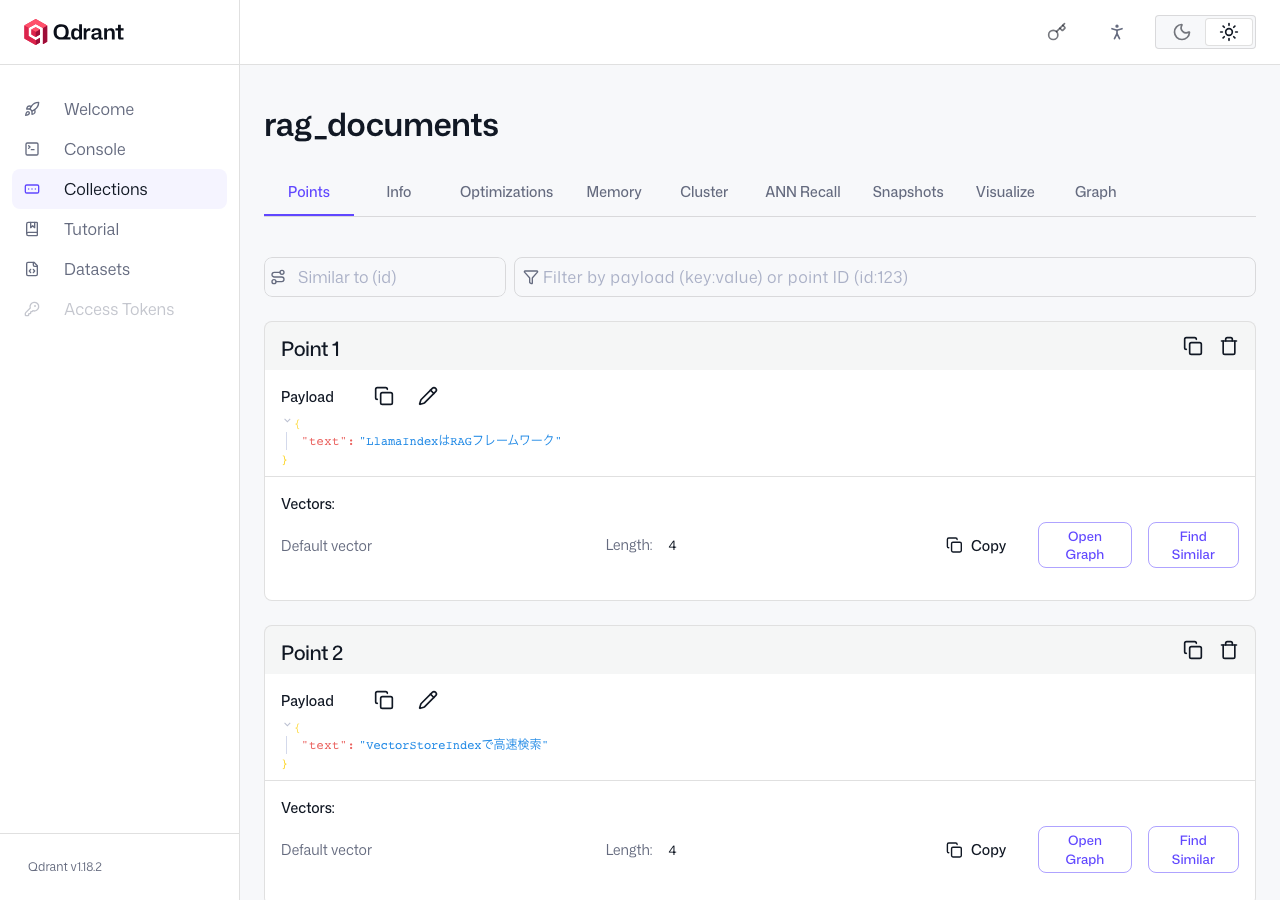
Task: Focus the Filter by payload field
Action: (x=885, y=277)
